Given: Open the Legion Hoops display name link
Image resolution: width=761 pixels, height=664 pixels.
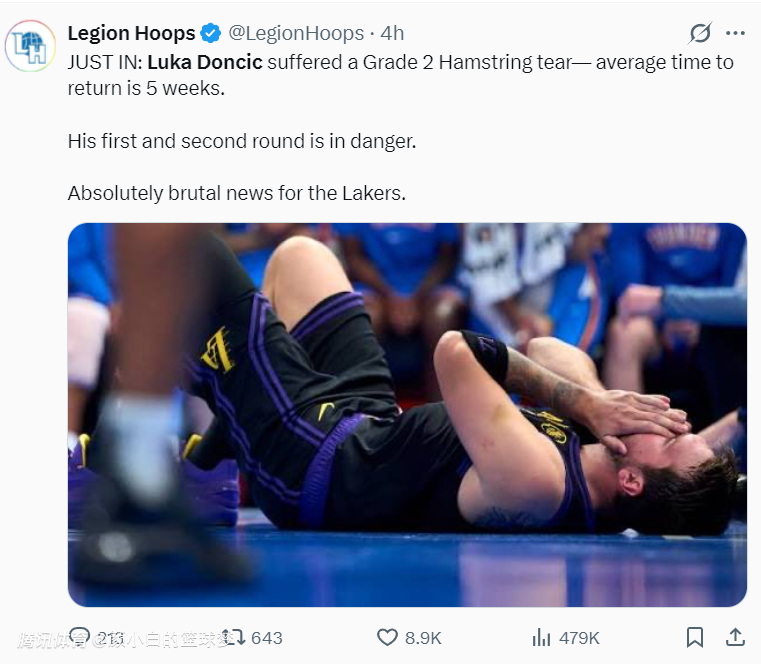Looking at the screenshot, I should [131, 34].
